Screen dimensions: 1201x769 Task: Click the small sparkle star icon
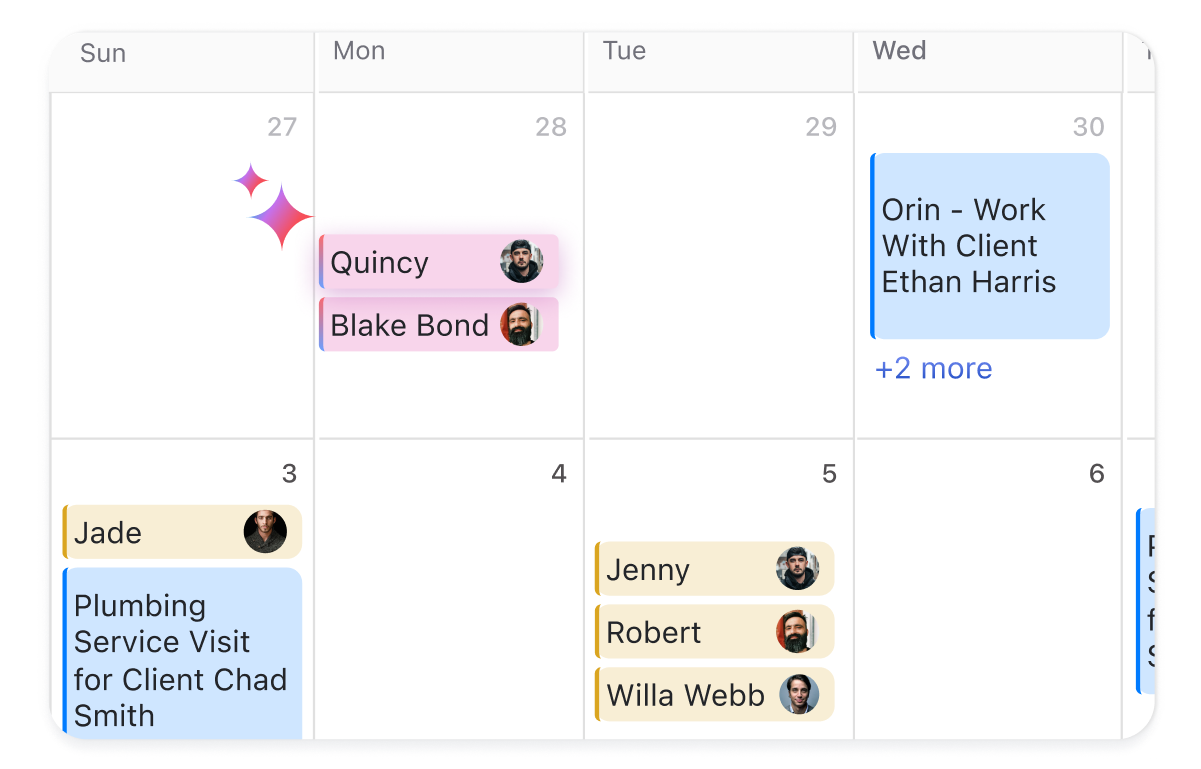[x=251, y=181]
